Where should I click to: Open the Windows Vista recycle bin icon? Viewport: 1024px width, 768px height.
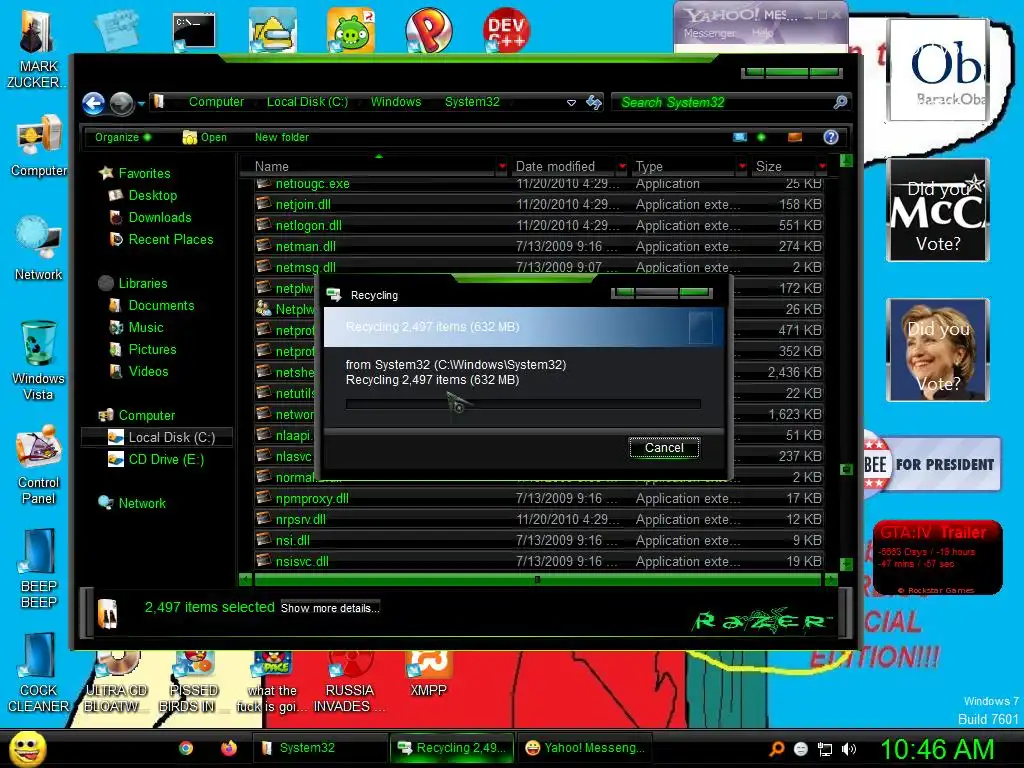(x=39, y=360)
